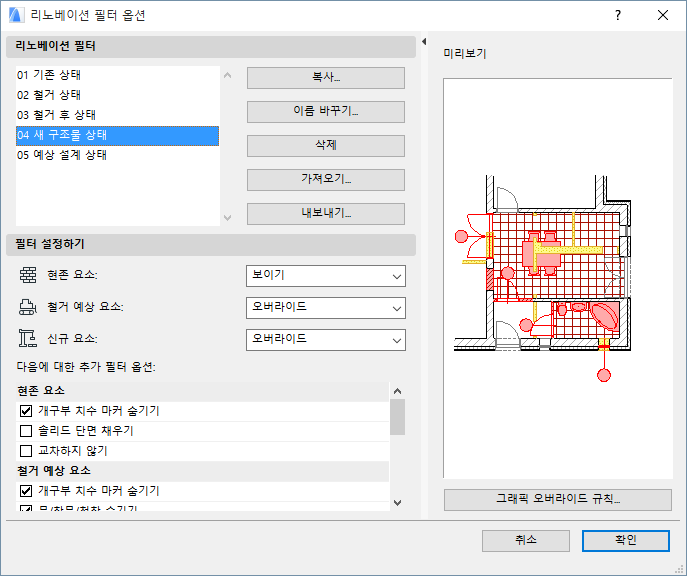Click the 미리보기 label
This screenshot has width=687, height=576.
pos(465,54)
